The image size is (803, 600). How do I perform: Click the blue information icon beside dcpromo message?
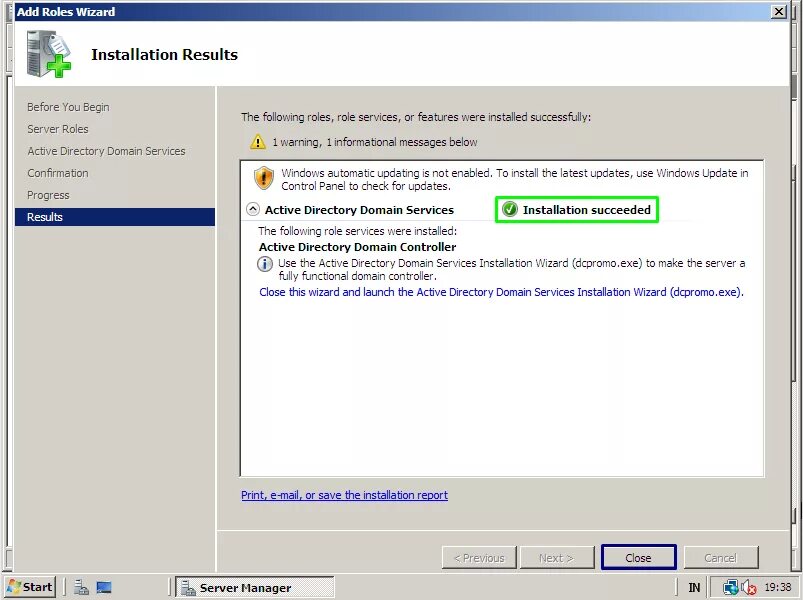[264, 264]
